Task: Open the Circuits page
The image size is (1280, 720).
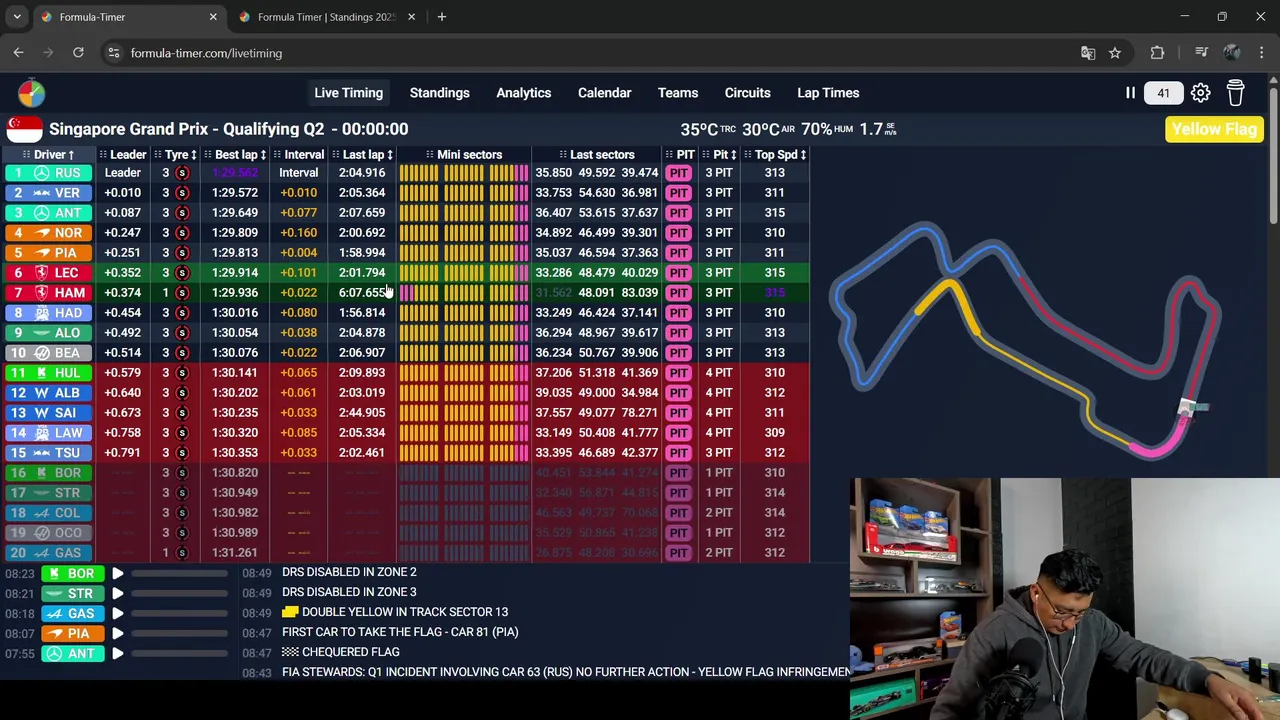Action: point(747,93)
